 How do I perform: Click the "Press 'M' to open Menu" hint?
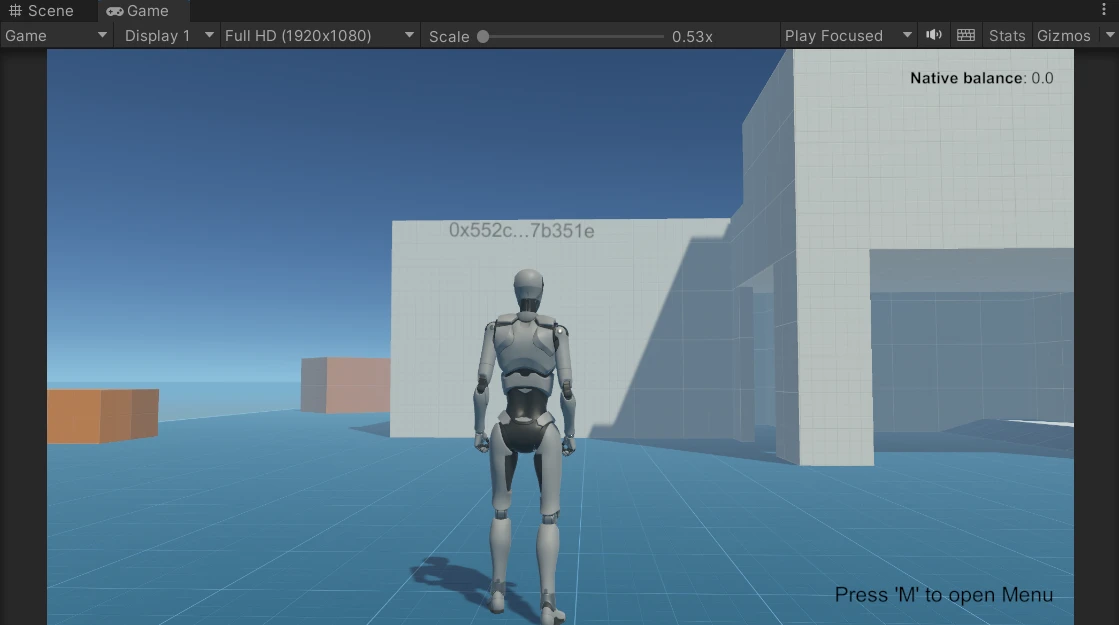943,595
